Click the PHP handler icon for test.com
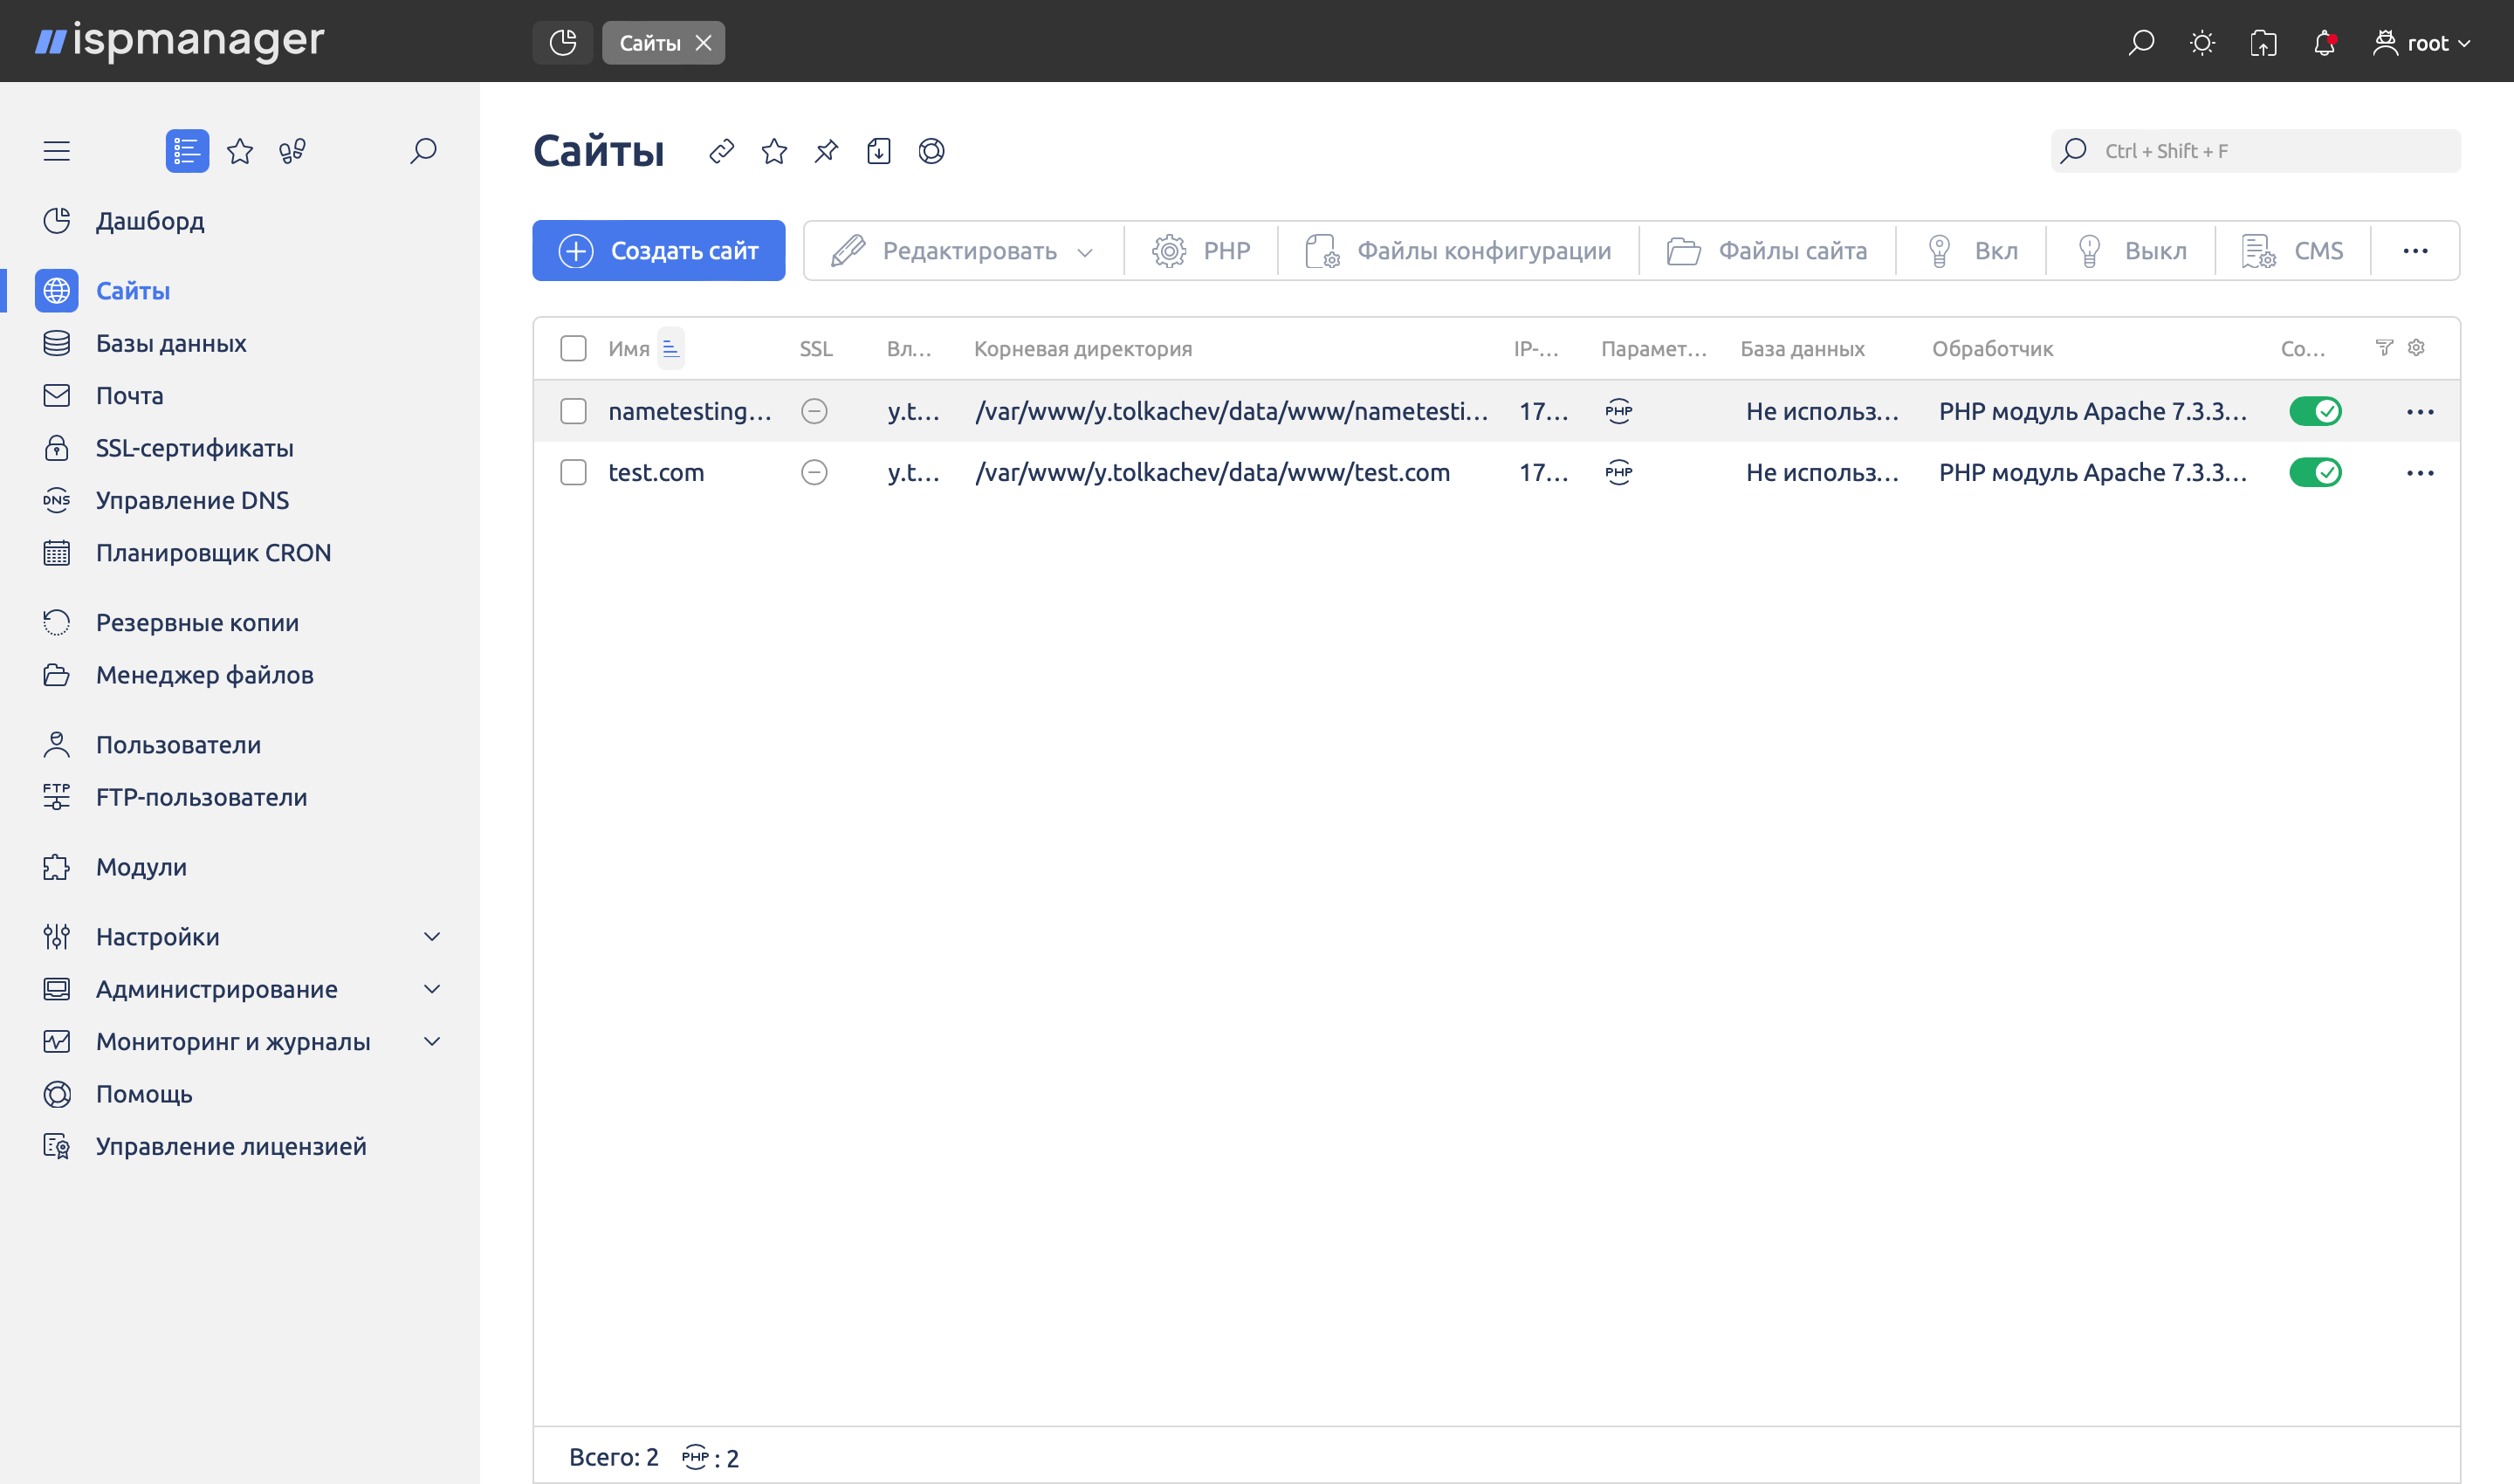This screenshot has width=2514, height=1484. pos(1617,471)
